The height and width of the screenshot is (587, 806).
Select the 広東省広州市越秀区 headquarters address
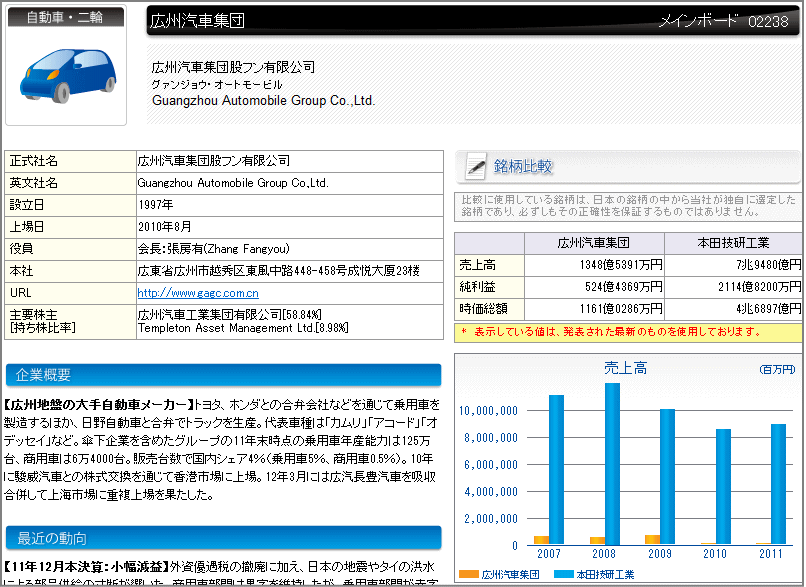(x=279, y=271)
